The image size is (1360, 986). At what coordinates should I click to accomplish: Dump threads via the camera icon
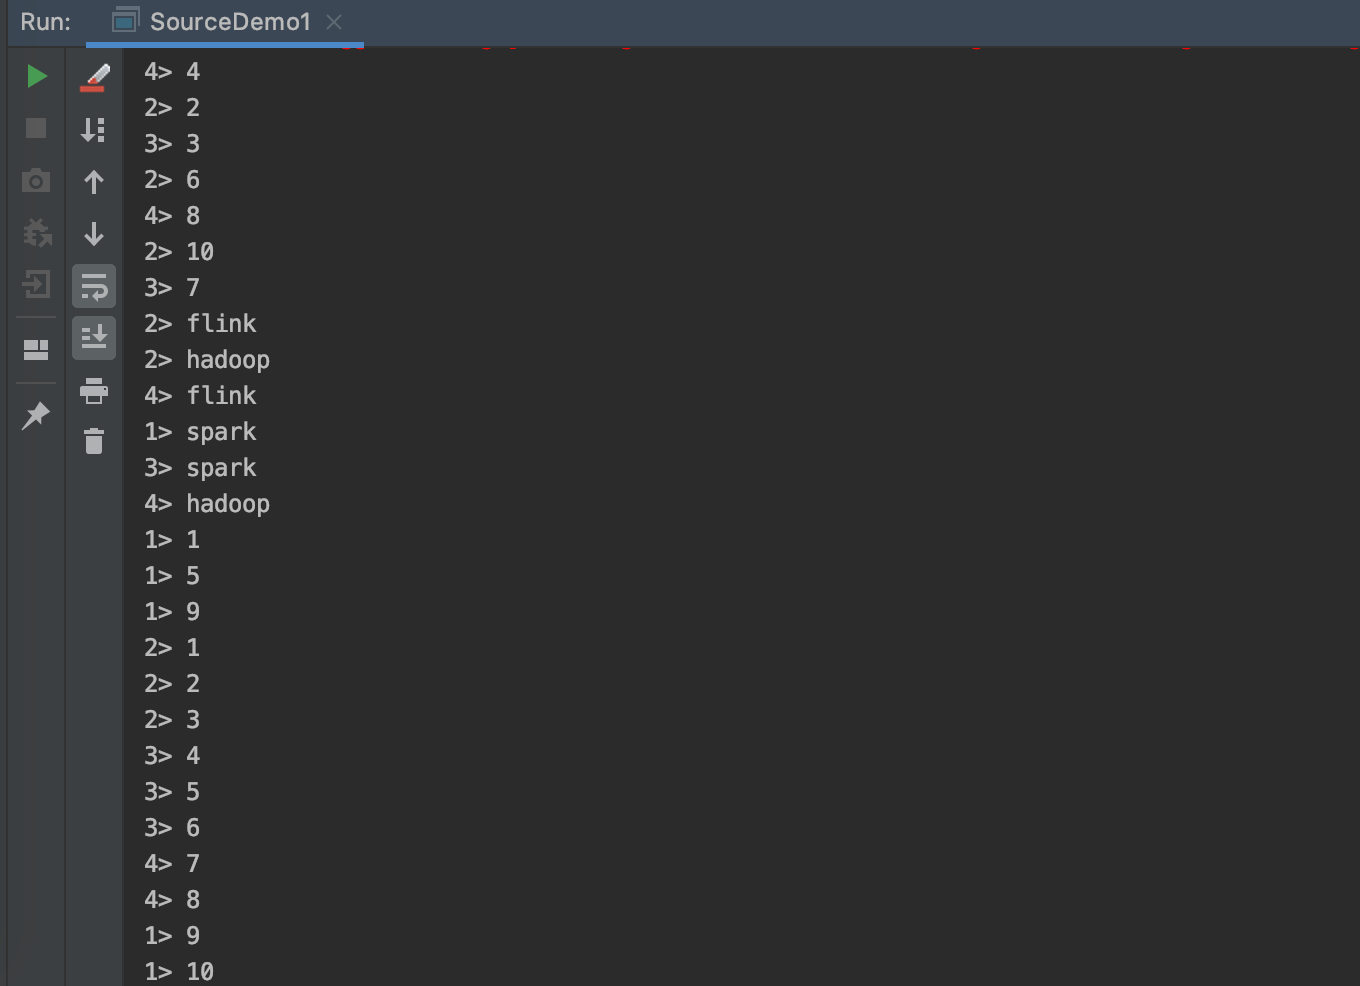pos(36,181)
